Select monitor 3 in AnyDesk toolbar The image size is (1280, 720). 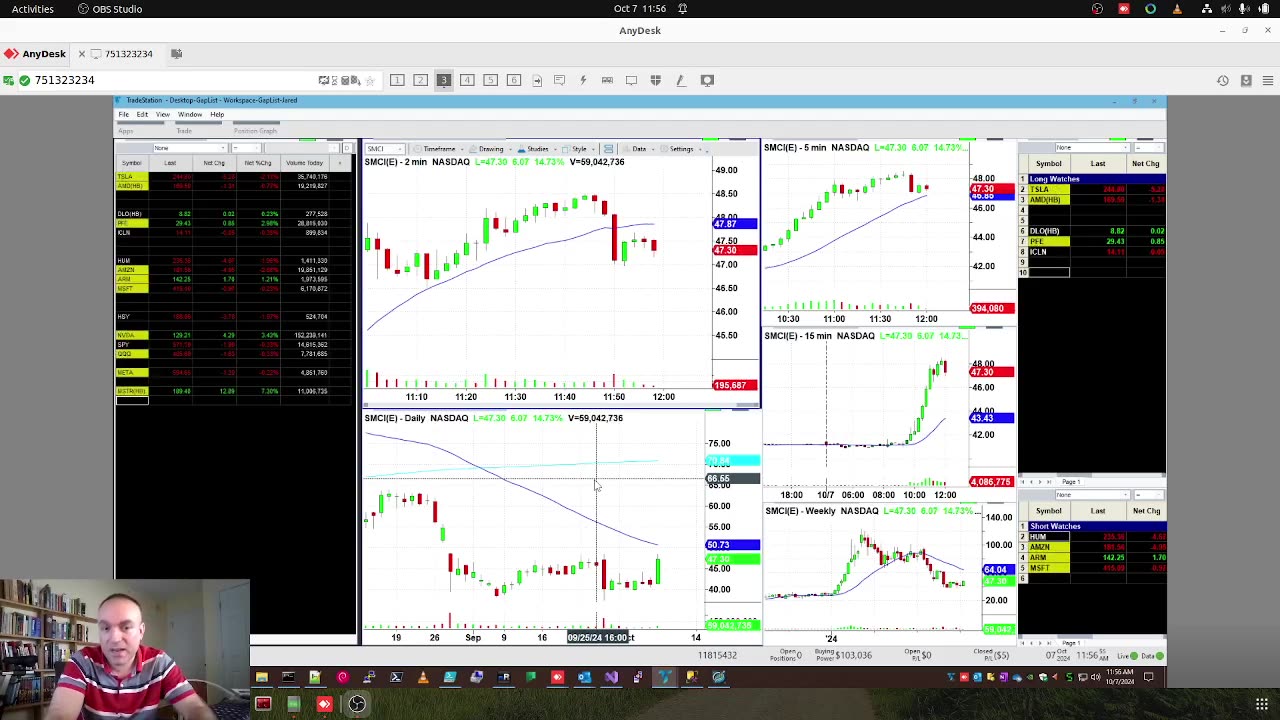pyautogui.click(x=443, y=80)
